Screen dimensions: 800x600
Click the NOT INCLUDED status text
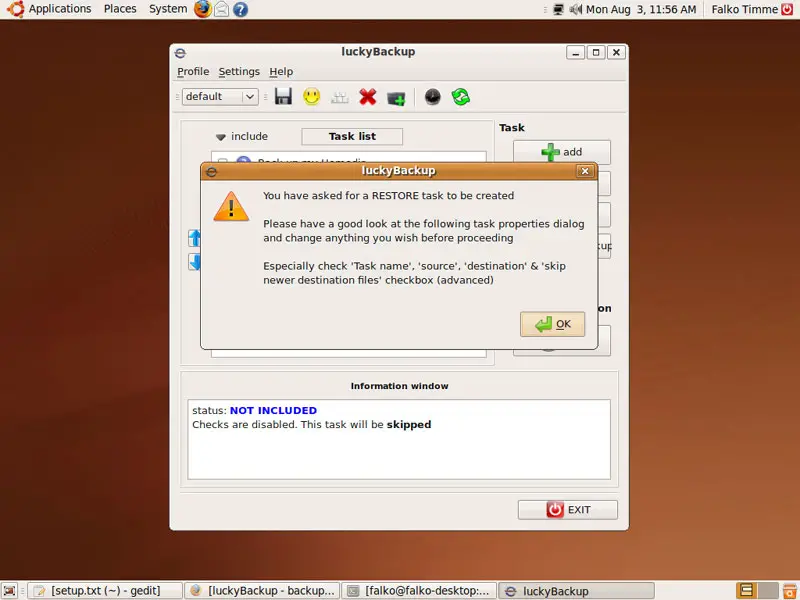(273, 410)
